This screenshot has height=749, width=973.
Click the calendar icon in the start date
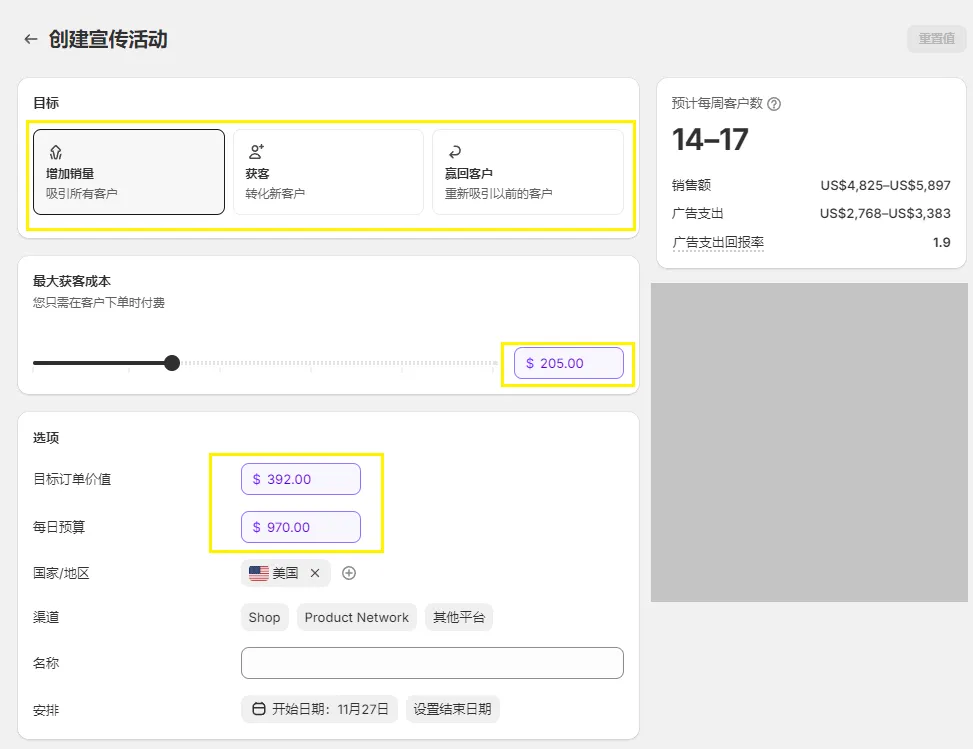point(258,709)
